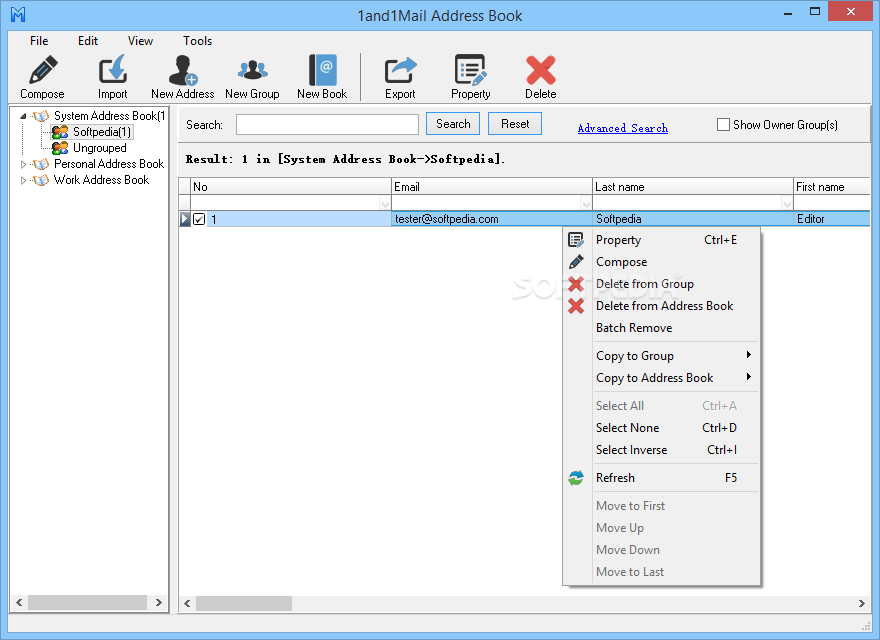Sort by the Email column header
The image size is (880, 640).
click(x=492, y=186)
